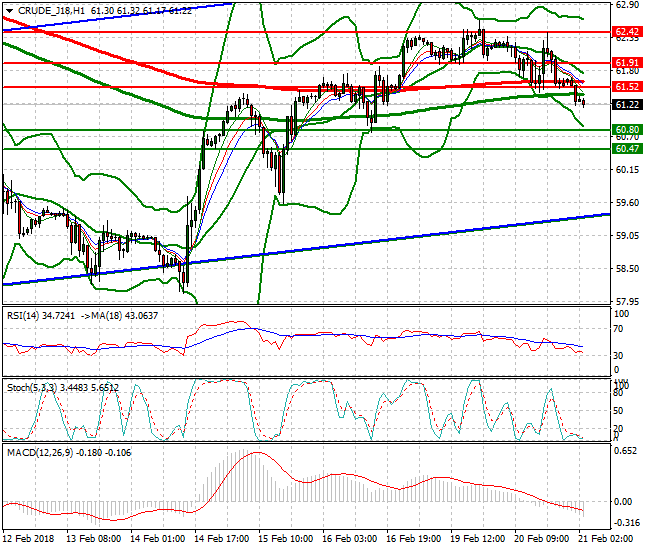Click the MACD scale value 0.652
The image size is (650, 550).
(625, 451)
